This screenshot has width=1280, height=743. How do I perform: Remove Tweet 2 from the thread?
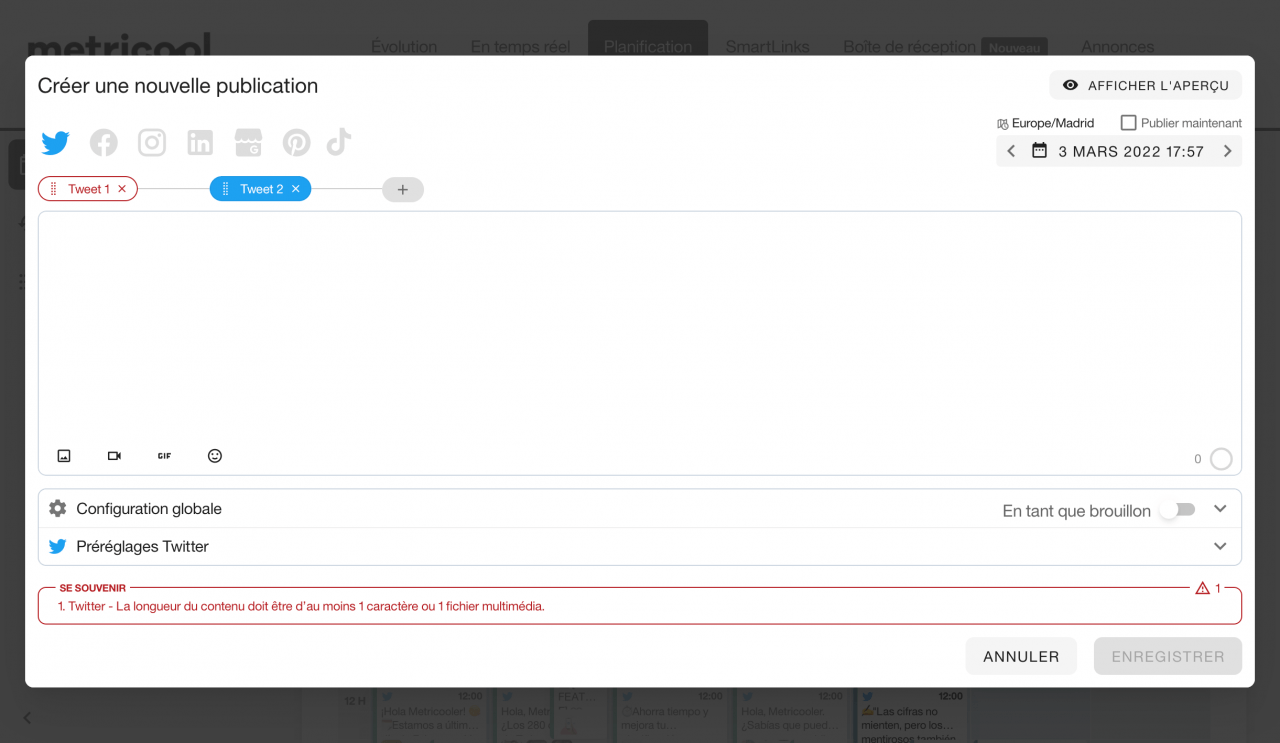click(295, 188)
